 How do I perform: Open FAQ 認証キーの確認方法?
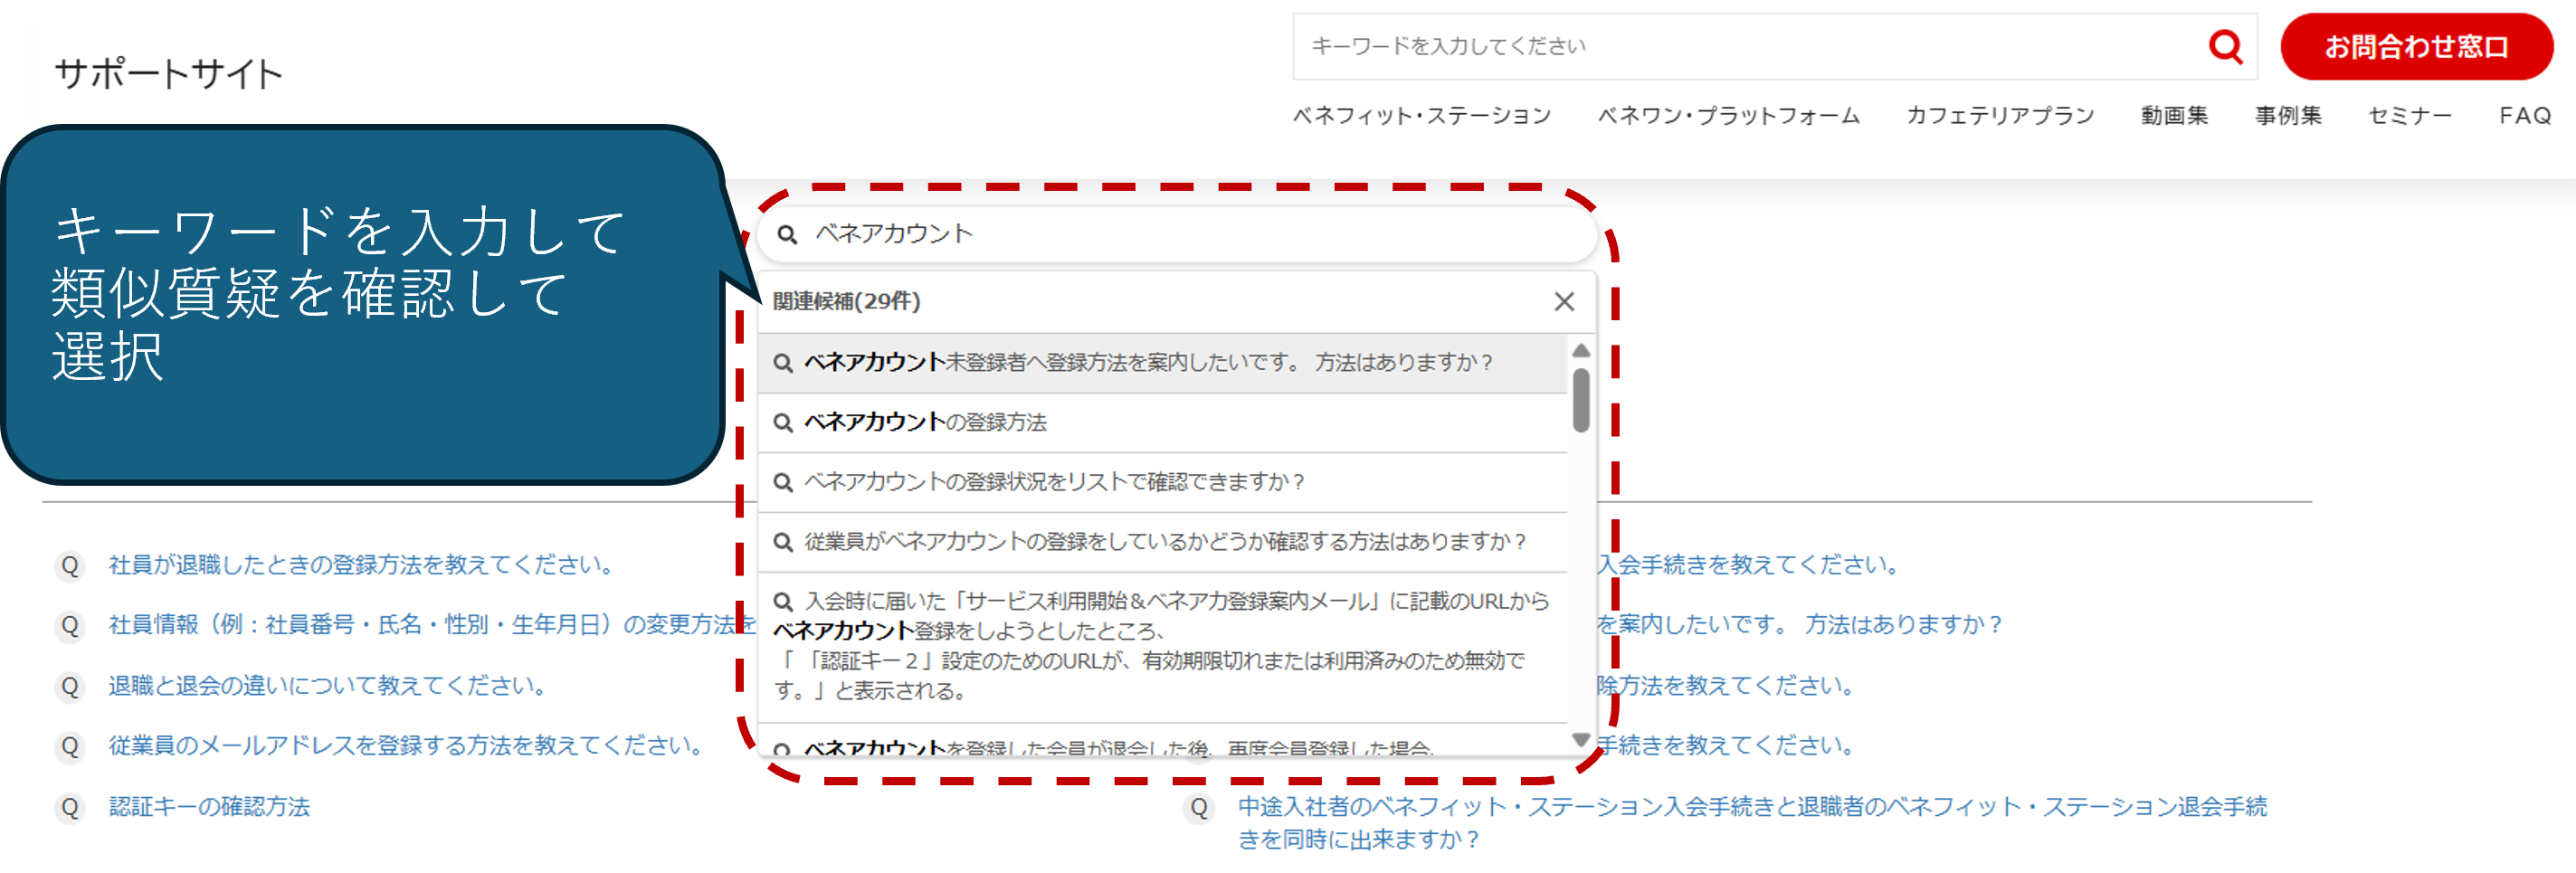pyautogui.click(x=209, y=807)
